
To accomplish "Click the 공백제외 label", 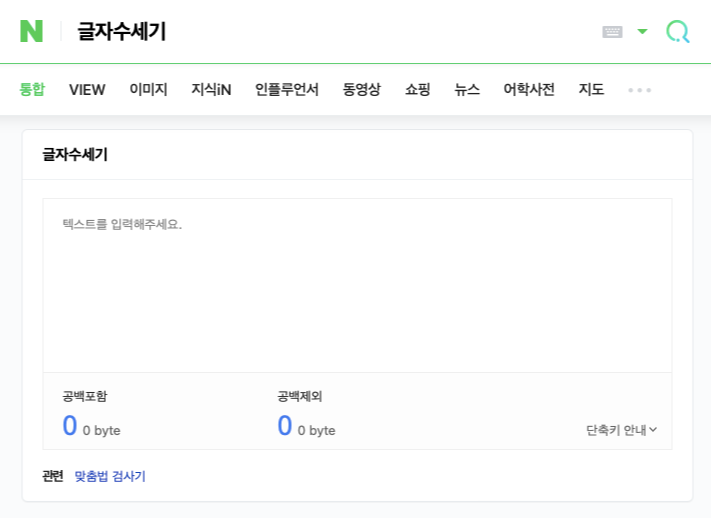I will click(x=300, y=396).
